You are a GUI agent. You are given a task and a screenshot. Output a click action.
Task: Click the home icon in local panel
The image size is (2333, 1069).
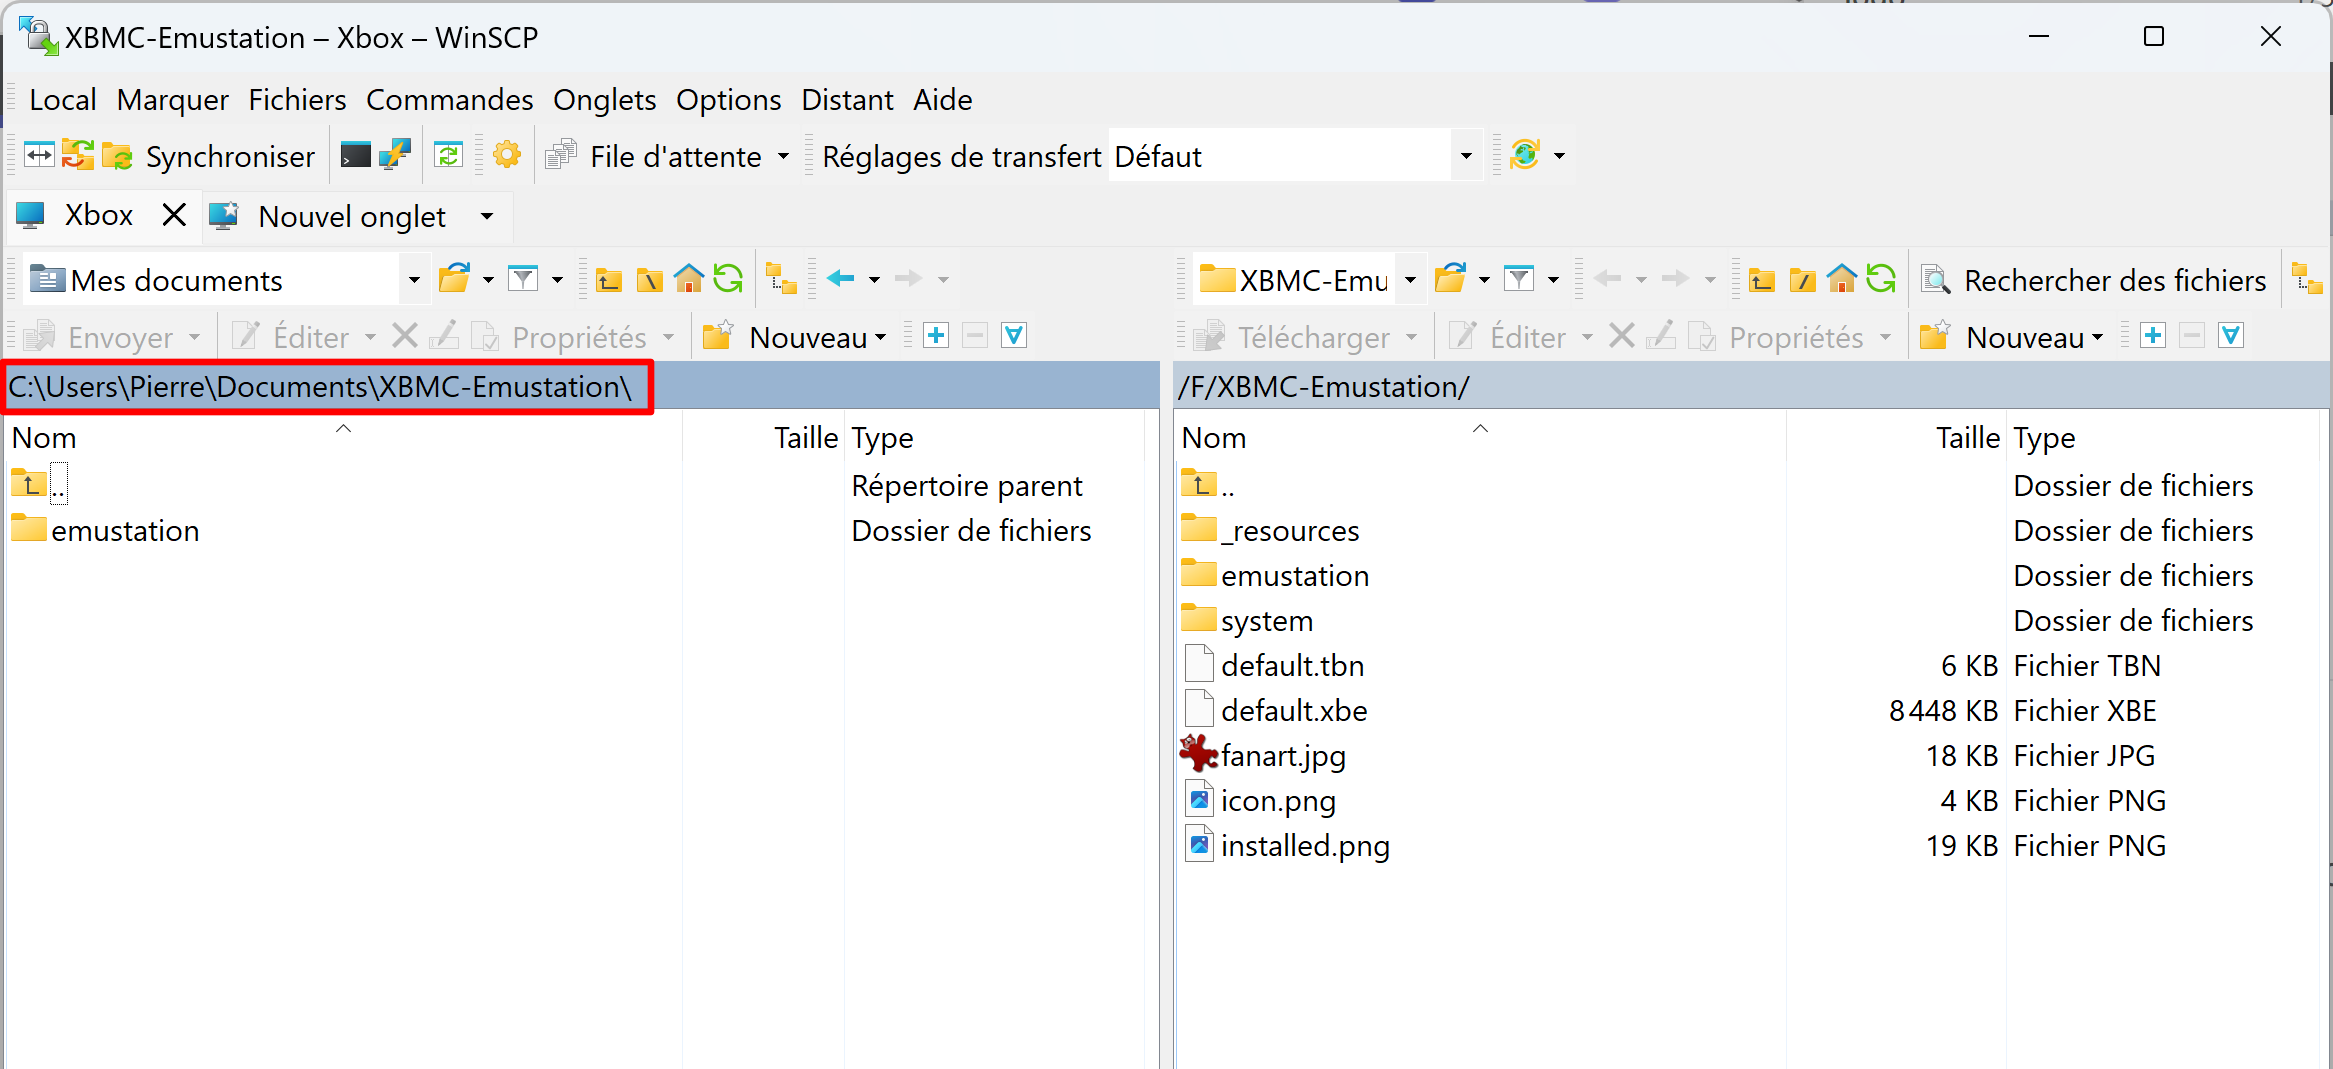click(689, 279)
